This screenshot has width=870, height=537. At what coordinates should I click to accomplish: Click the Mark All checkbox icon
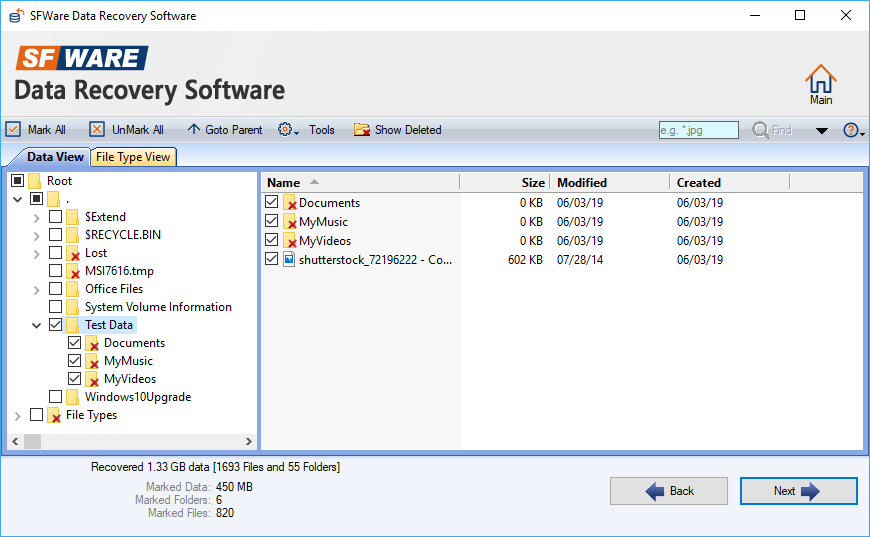point(13,130)
